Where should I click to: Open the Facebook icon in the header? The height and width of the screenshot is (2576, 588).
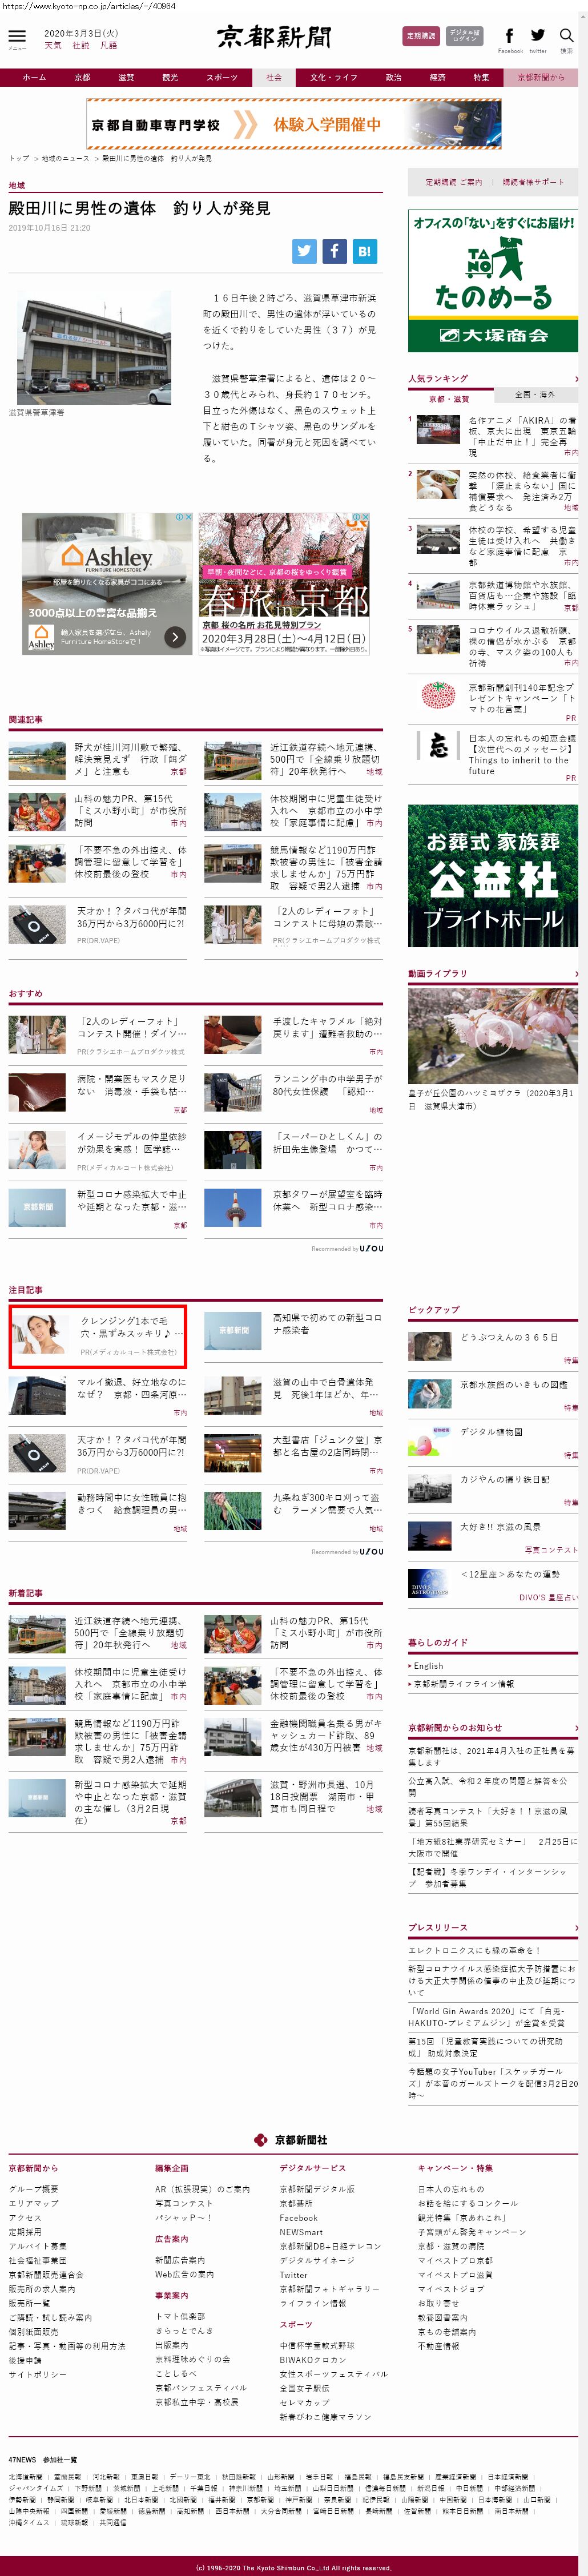click(x=510, y=39)
